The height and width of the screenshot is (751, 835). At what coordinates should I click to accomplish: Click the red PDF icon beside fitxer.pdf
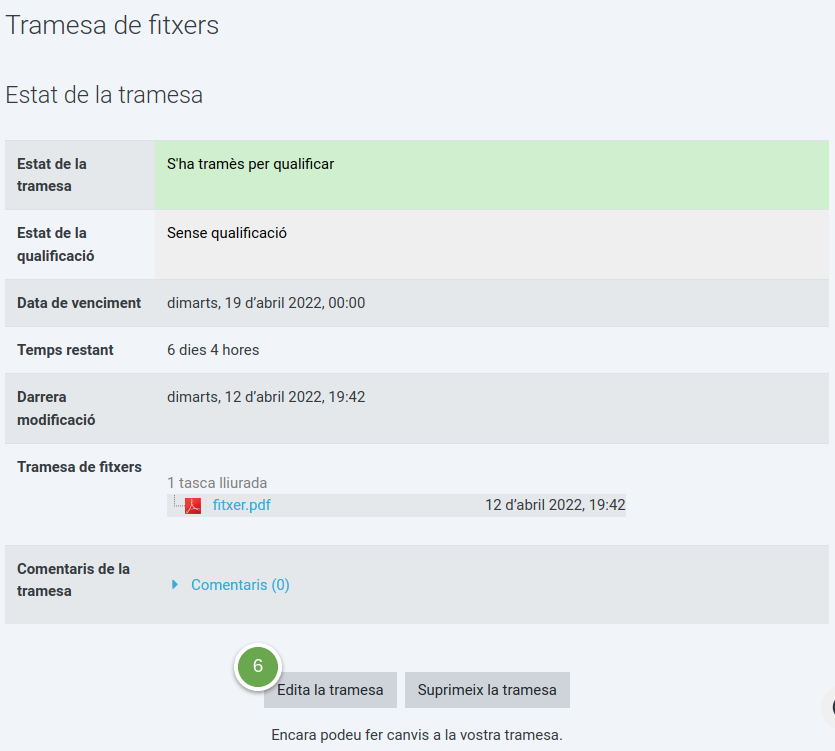coord(193,505)
